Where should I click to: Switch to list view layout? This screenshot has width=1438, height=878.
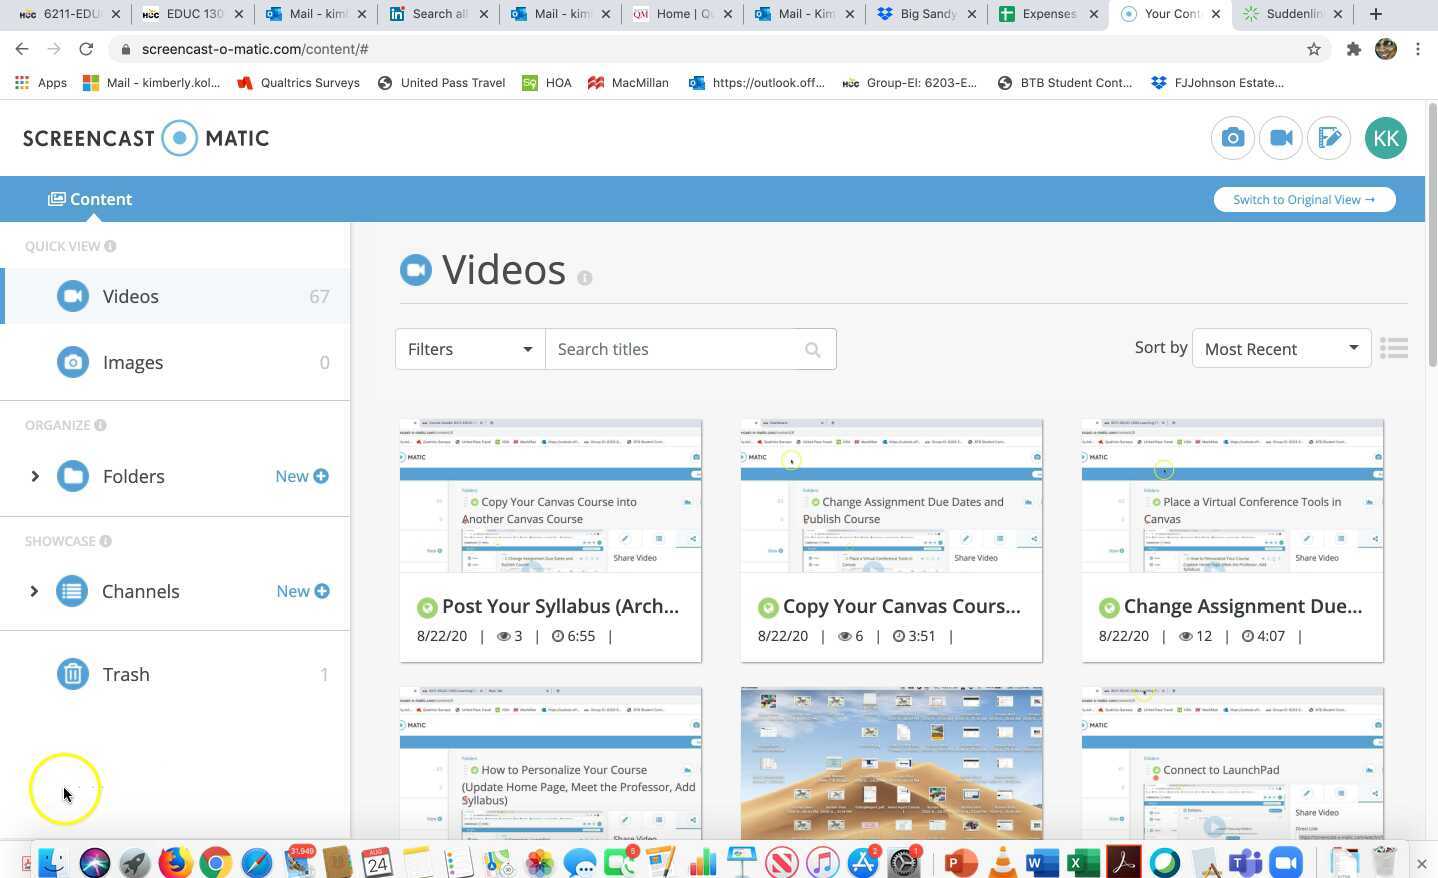tap(1394, 348)
